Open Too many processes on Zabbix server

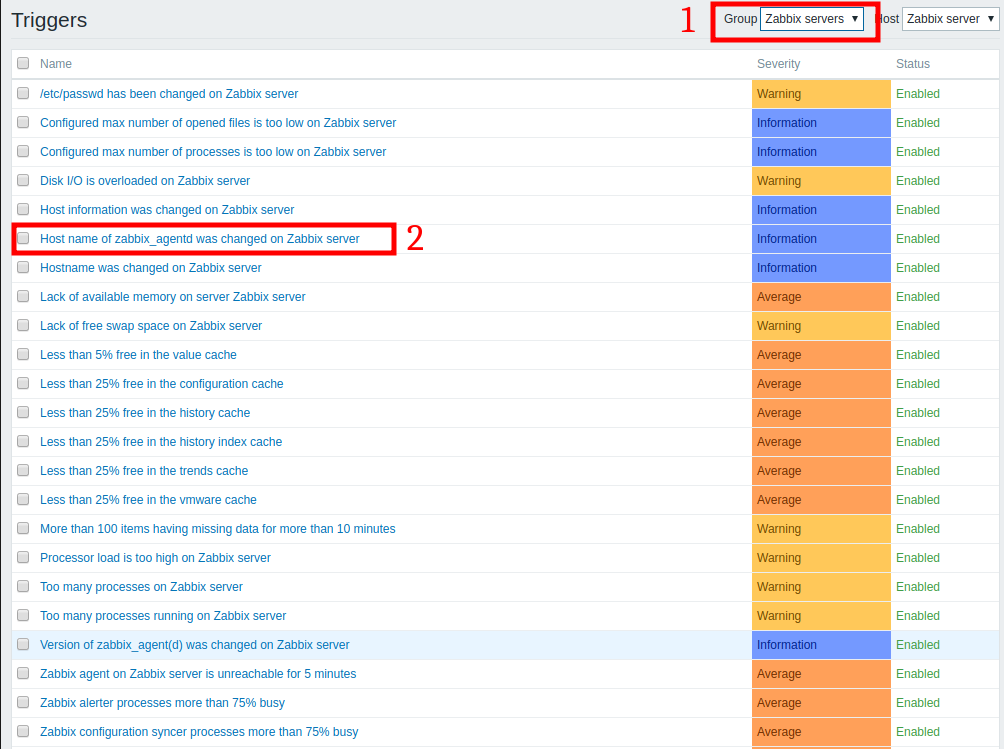pos(142,586)
